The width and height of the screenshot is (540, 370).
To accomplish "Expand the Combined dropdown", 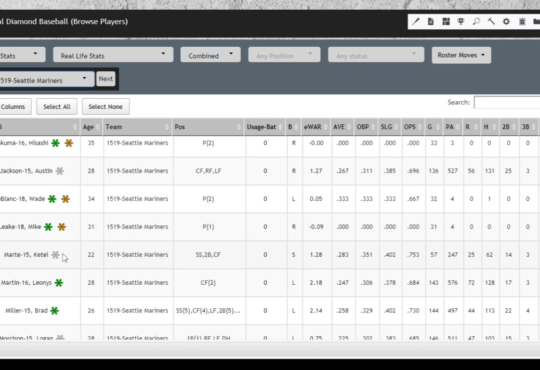I will pos(210,55).
